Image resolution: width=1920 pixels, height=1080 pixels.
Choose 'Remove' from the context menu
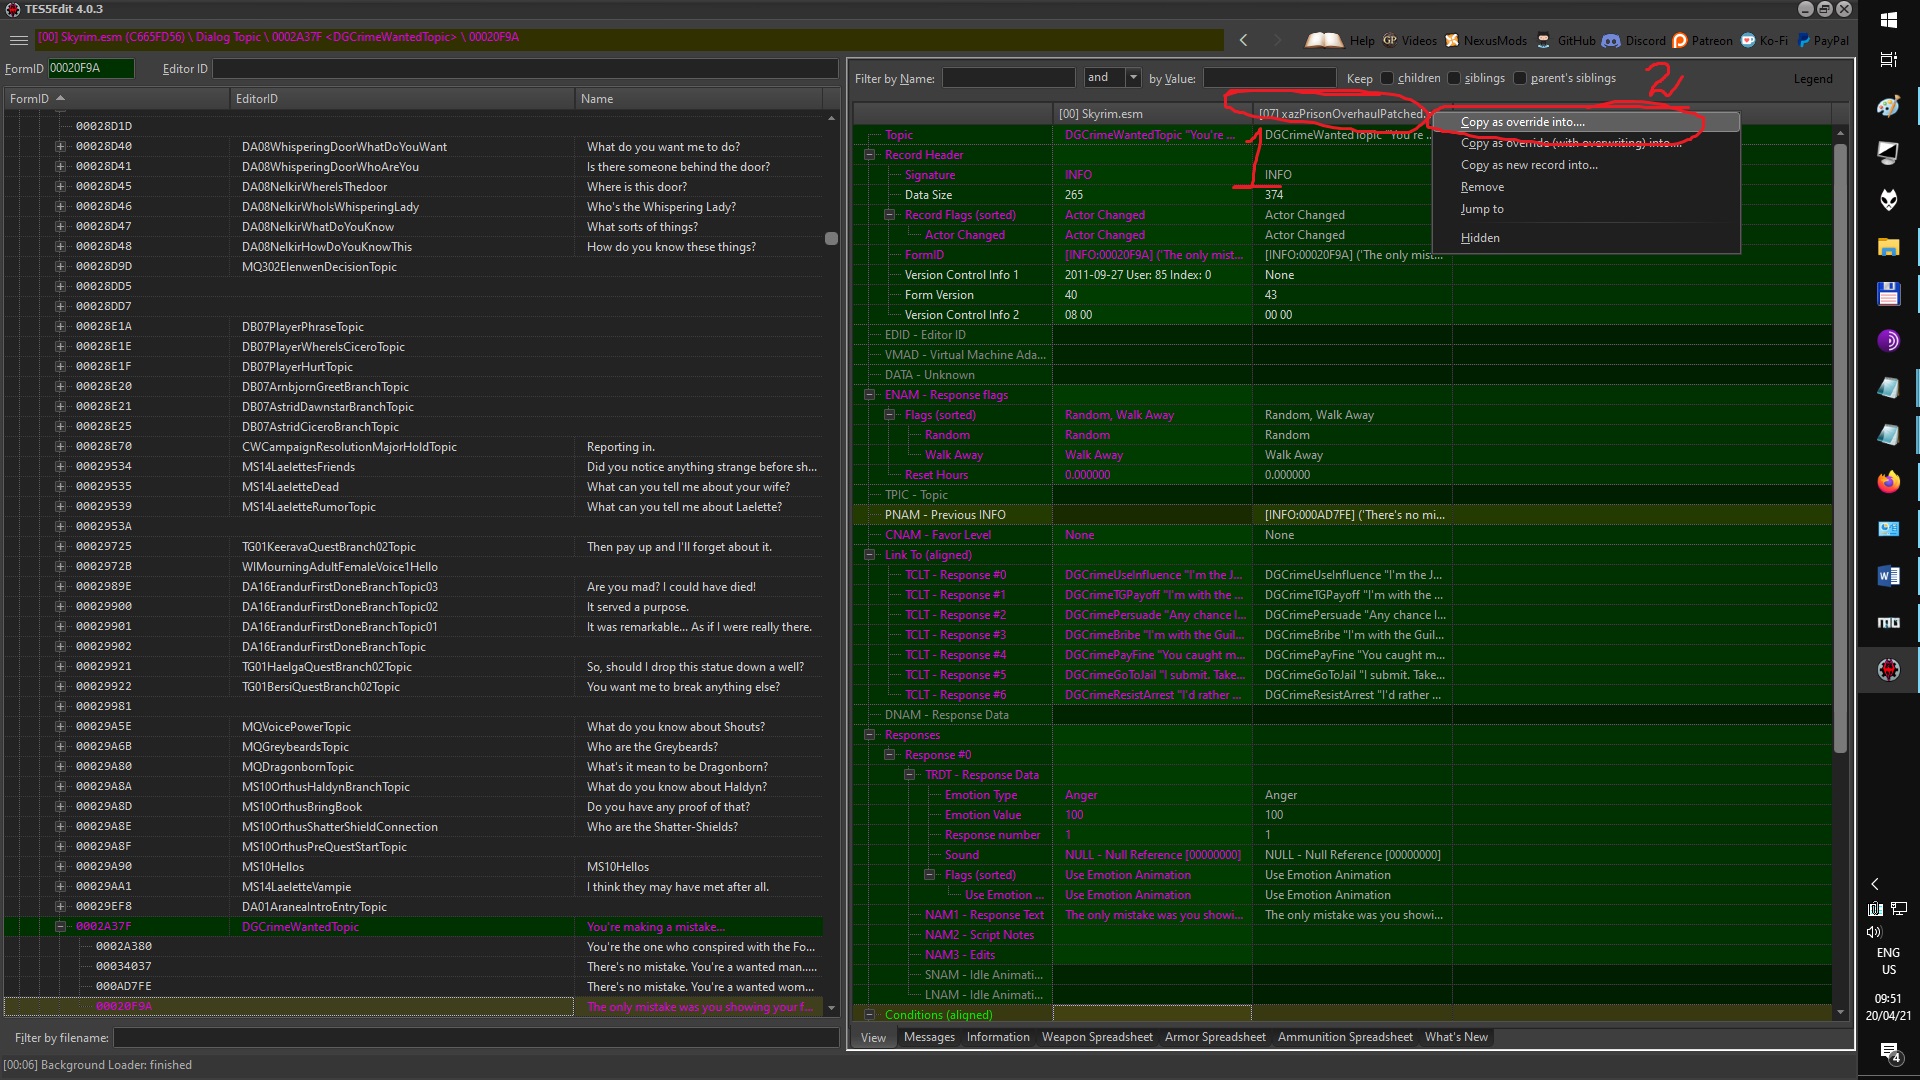1586,187
